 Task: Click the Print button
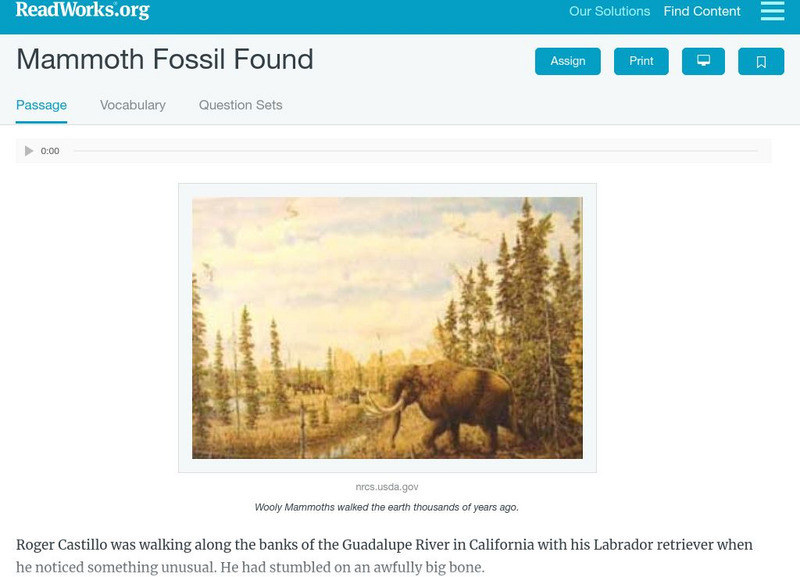[x=641, y=61]
